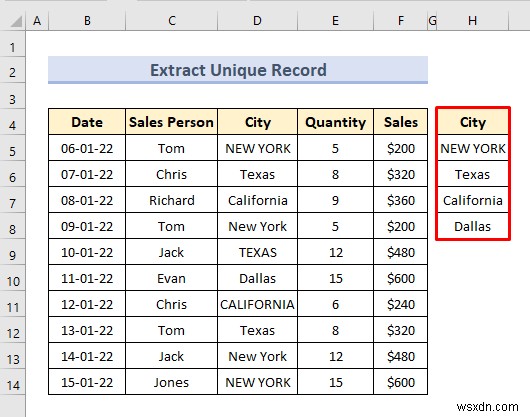Select date cell 08-01-22
This screenshot has height=417, width=530.
87,200
